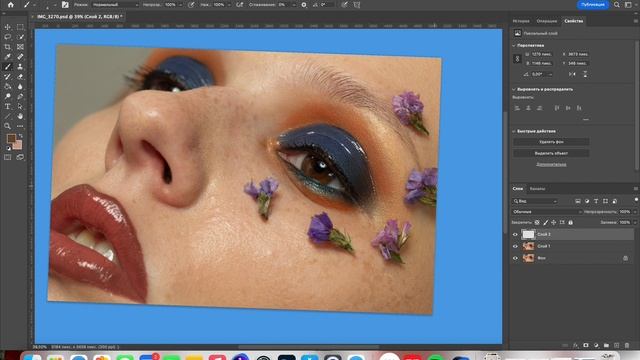The height and width of the screenshot is (360, 640).
Task: Toggle lock position
Action: pos(554,222)
